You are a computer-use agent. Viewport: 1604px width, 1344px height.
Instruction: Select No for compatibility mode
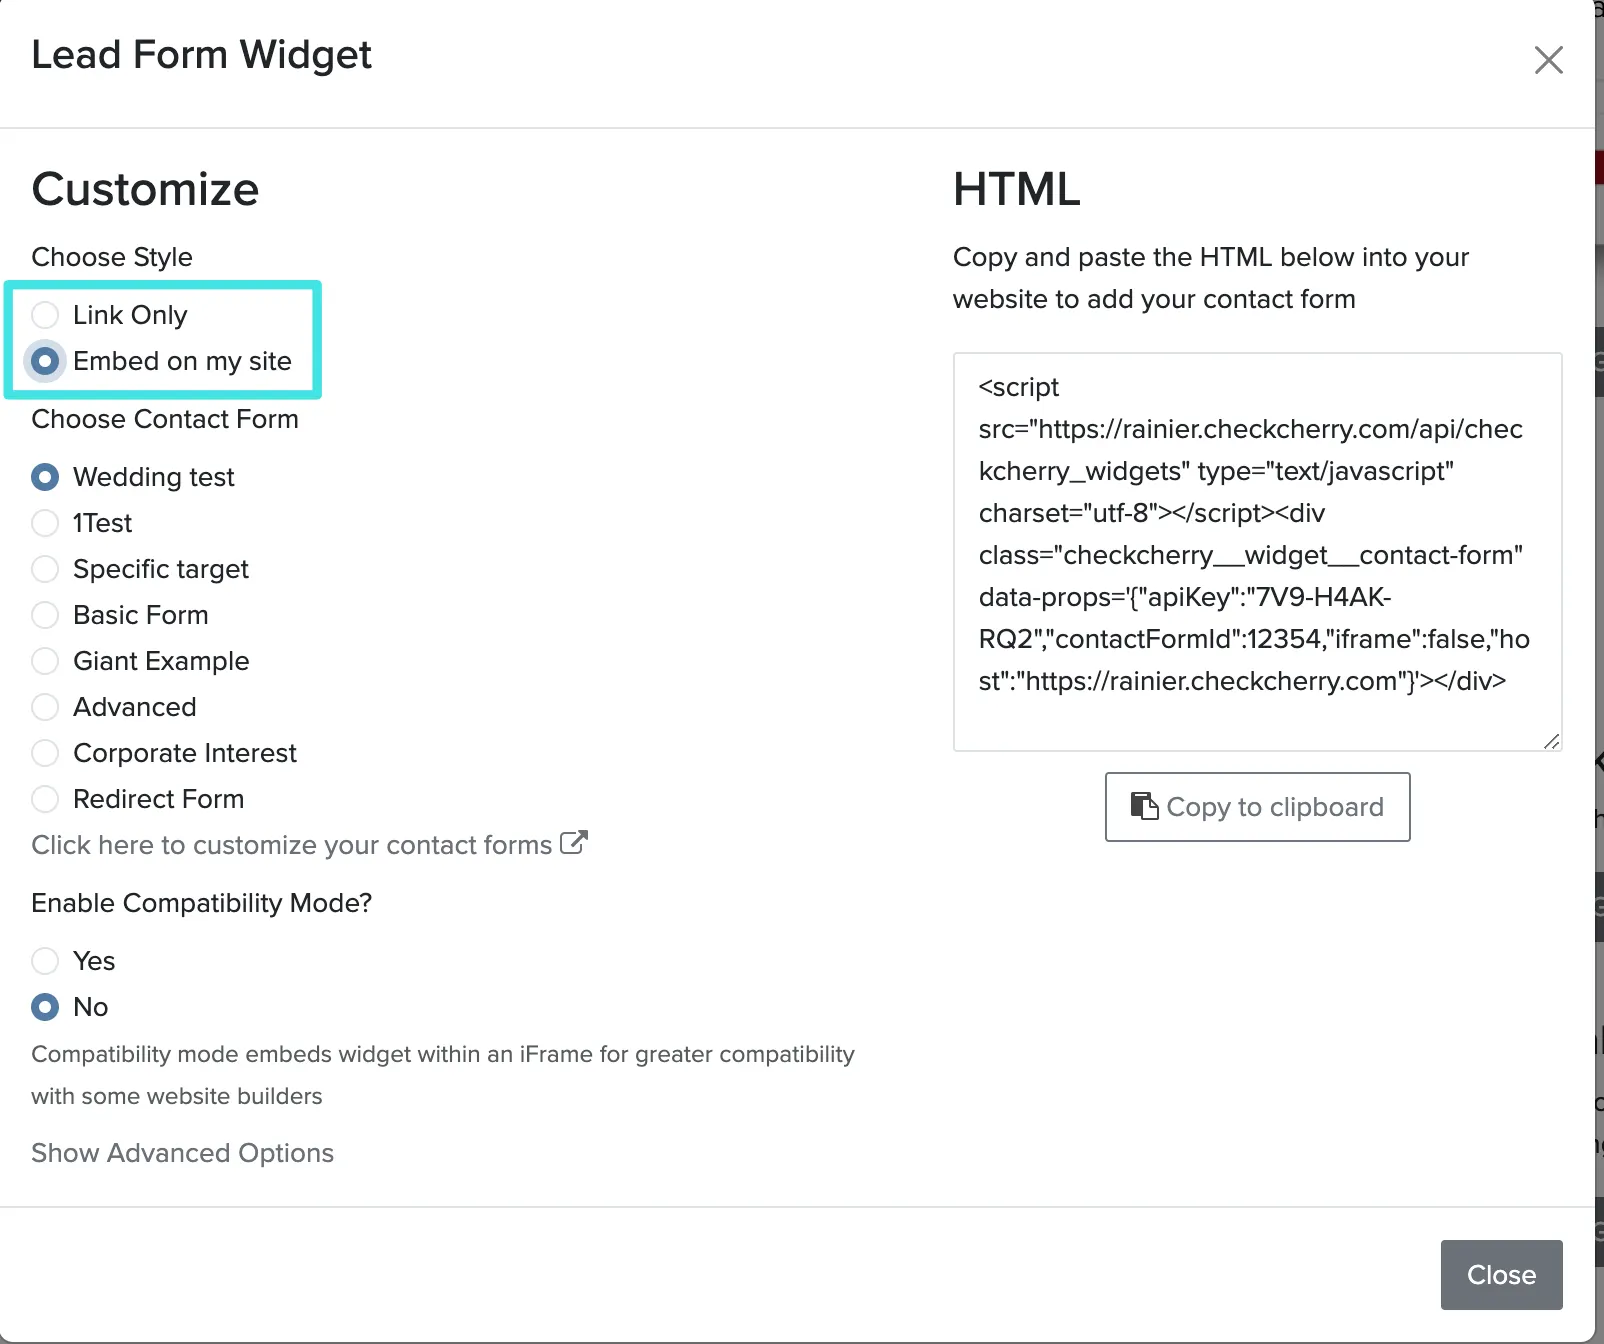point(45,1007)
